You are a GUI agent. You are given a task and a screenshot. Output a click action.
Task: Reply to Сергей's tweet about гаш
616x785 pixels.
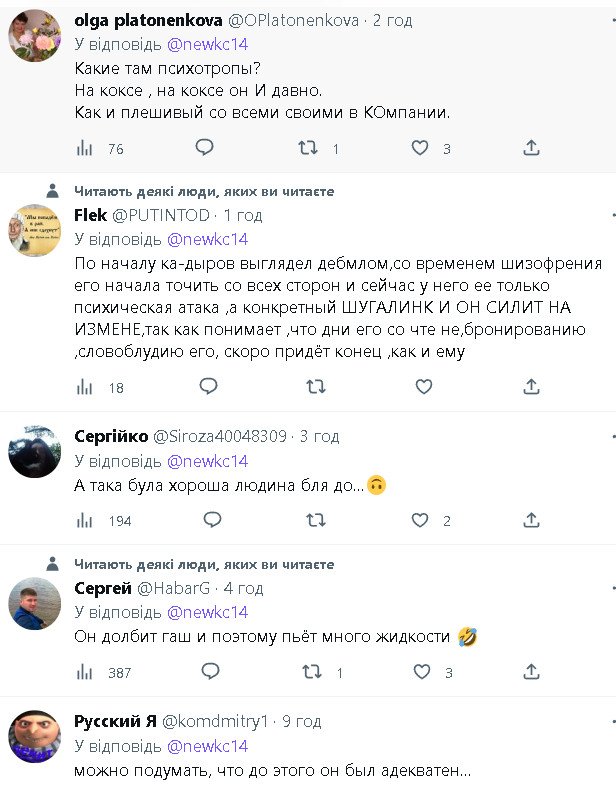pos(212,672)
